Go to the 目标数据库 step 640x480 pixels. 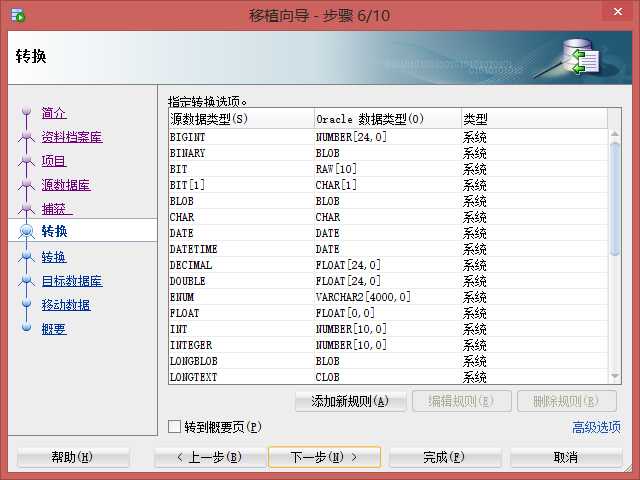(x=72, y=281)
